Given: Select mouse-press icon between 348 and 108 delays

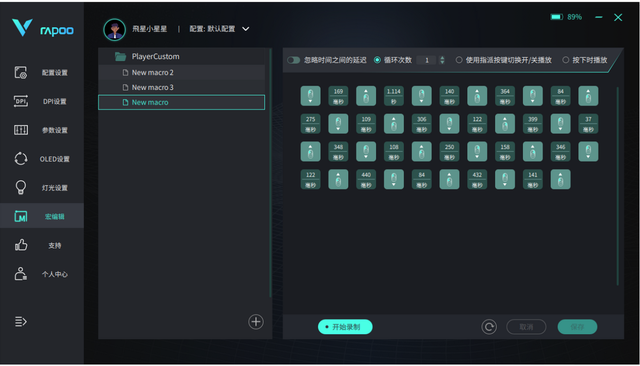Looking at the screenshot, I should [366, 151].
